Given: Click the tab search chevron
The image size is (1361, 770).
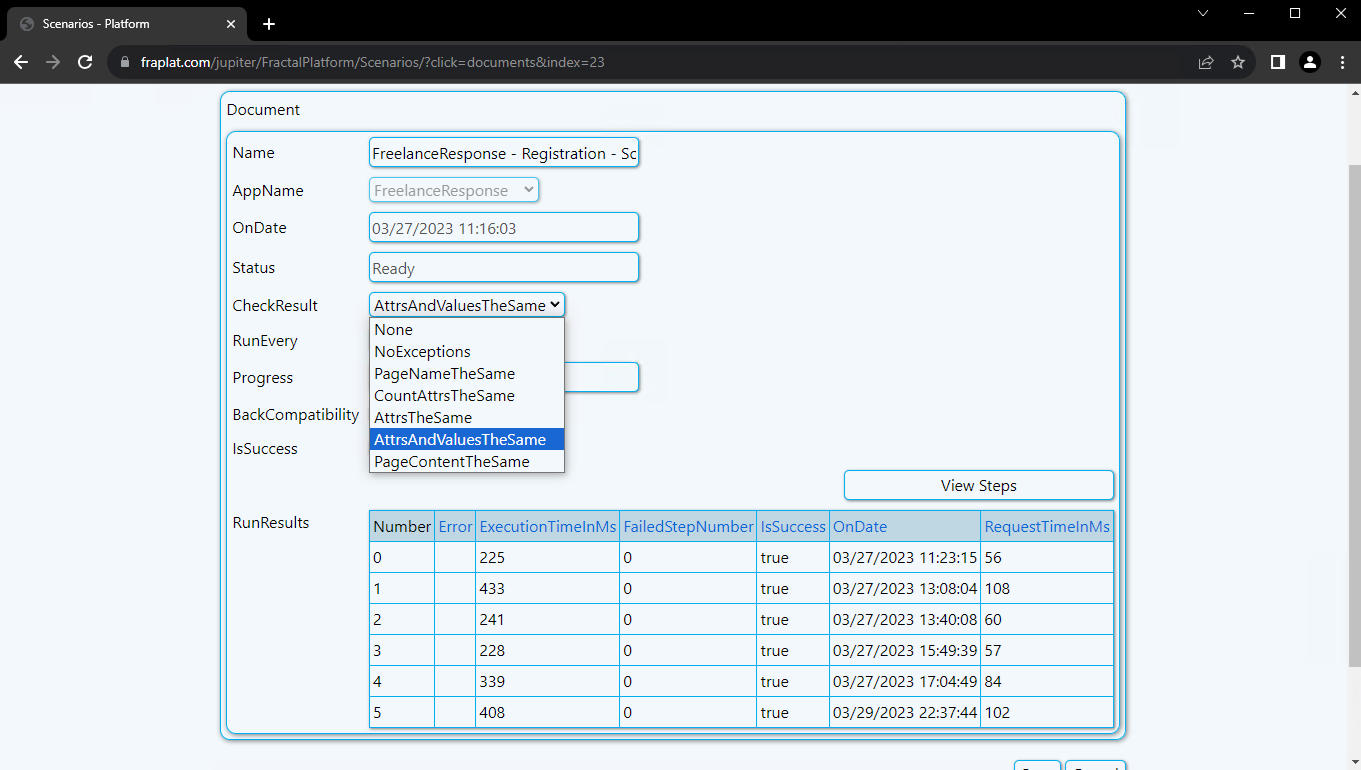Looking at the screenshot, I should click(x=1203, y=14).
